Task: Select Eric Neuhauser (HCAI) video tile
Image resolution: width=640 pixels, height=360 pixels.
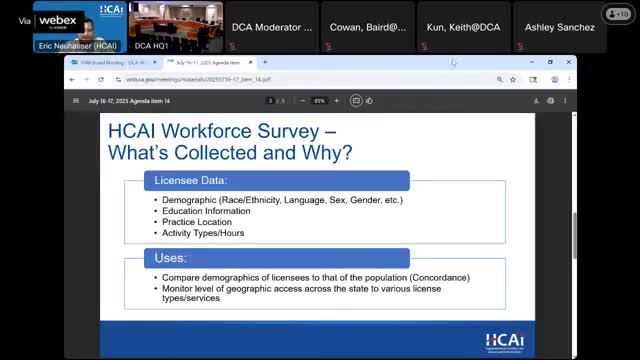Action: [80, 27]
